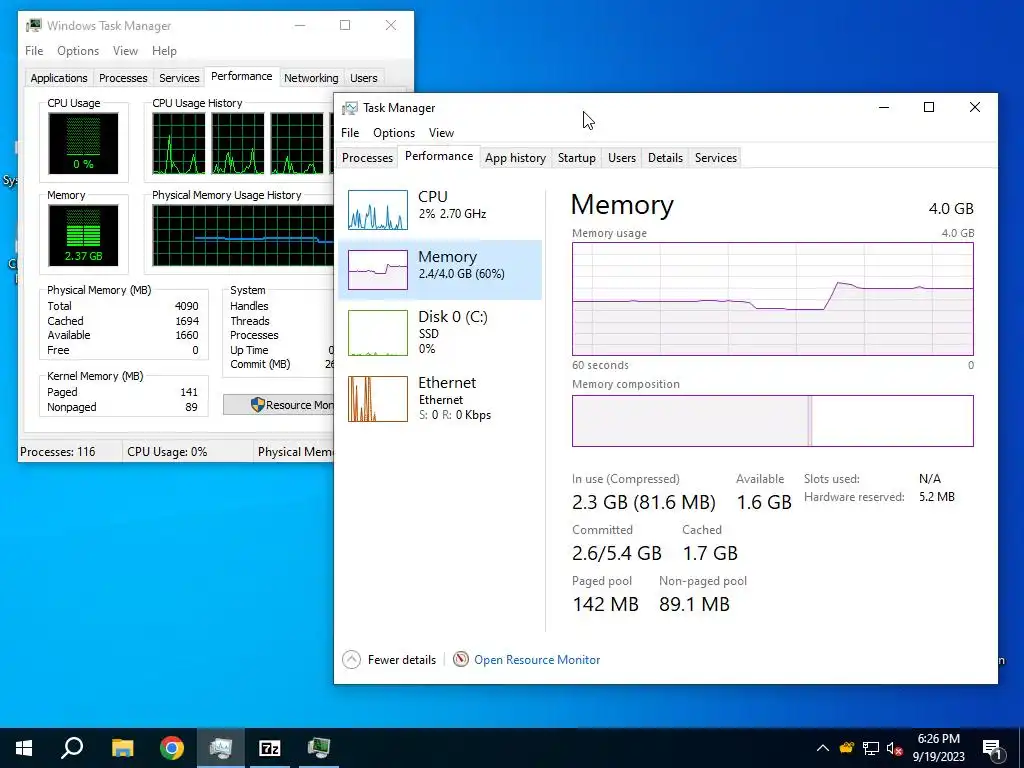Click the 142 MB Paged pool value
Viewport: 1024px width, 768px height.
tap(605, 604)
